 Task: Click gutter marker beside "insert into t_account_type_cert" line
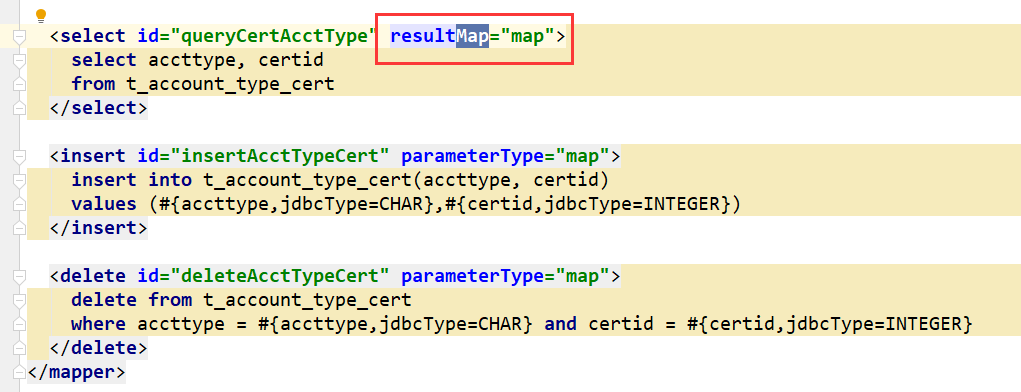tap(19, 180)
